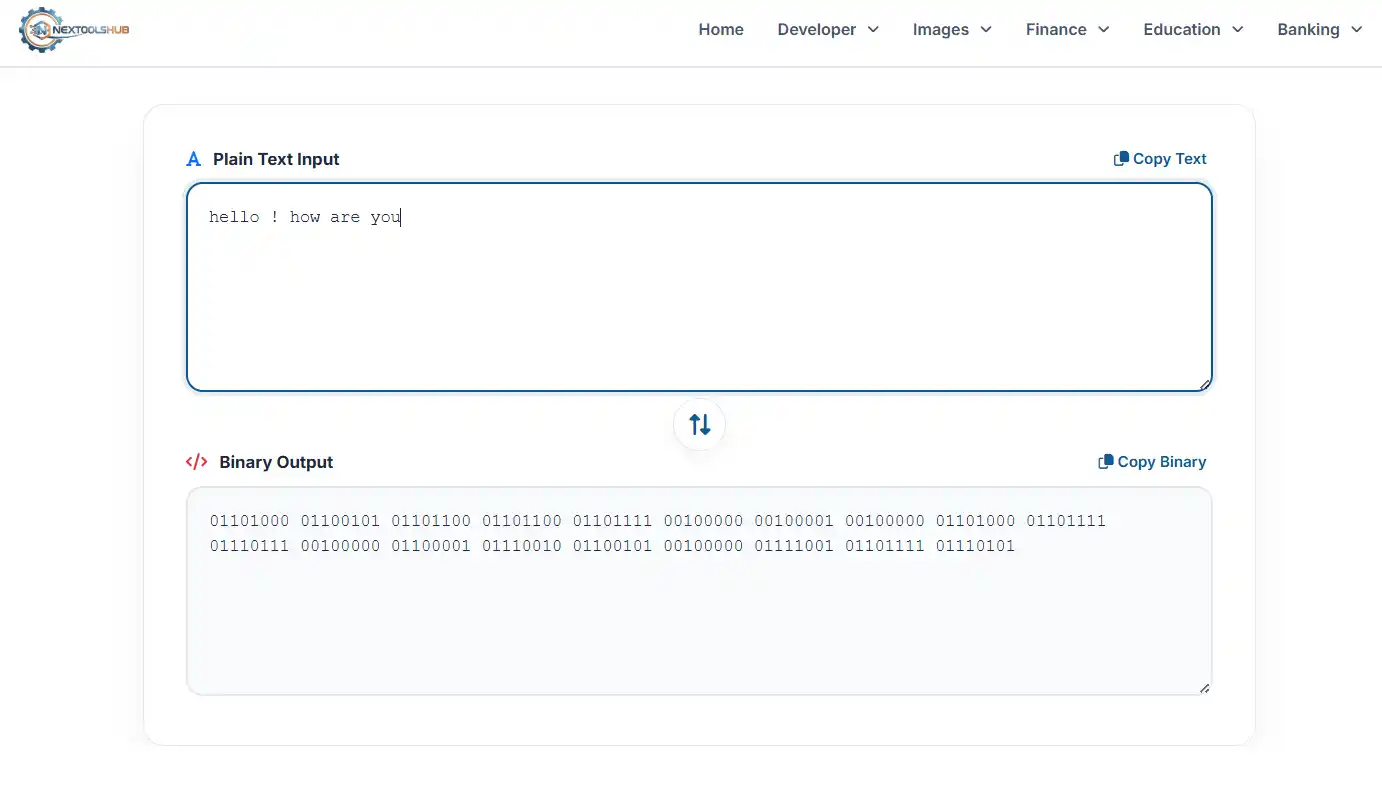Click the Copy Binary link
This screenshot has height=796, width=1382.
click(x=1160, y=461)
